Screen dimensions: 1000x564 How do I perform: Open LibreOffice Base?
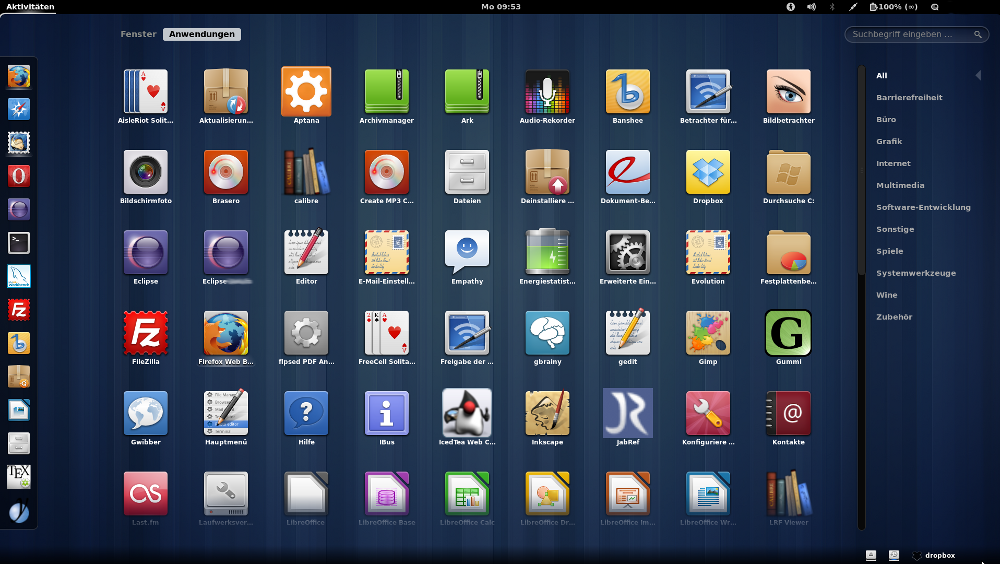point(386,498)
